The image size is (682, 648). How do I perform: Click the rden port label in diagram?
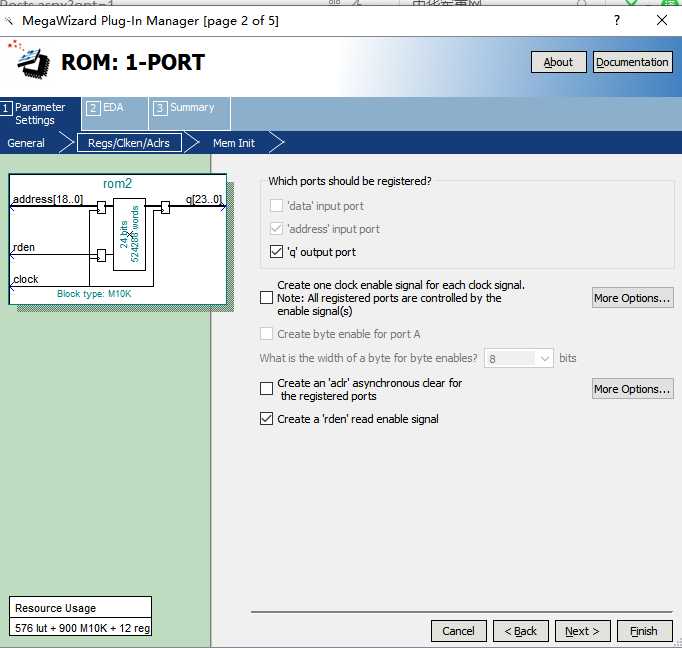[x=24, y=247]
